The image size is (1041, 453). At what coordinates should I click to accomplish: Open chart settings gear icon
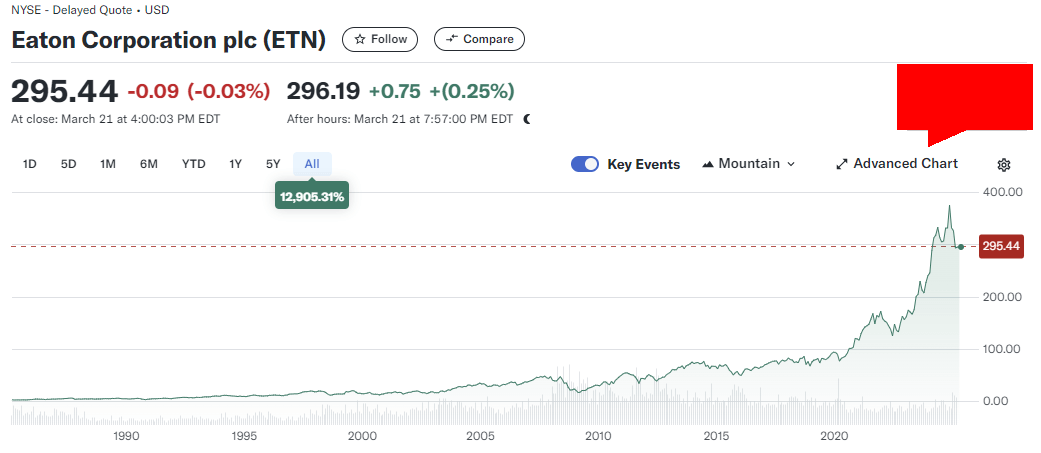[x=1004, y=165]
